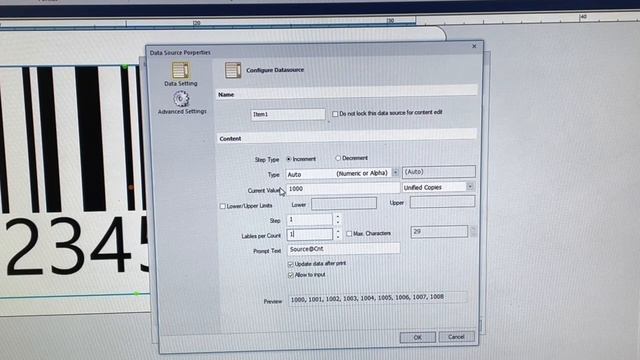This screenshot has height=360, width=640.
Task: Open the Data Setting panel icon
Action: coord(181,71)
